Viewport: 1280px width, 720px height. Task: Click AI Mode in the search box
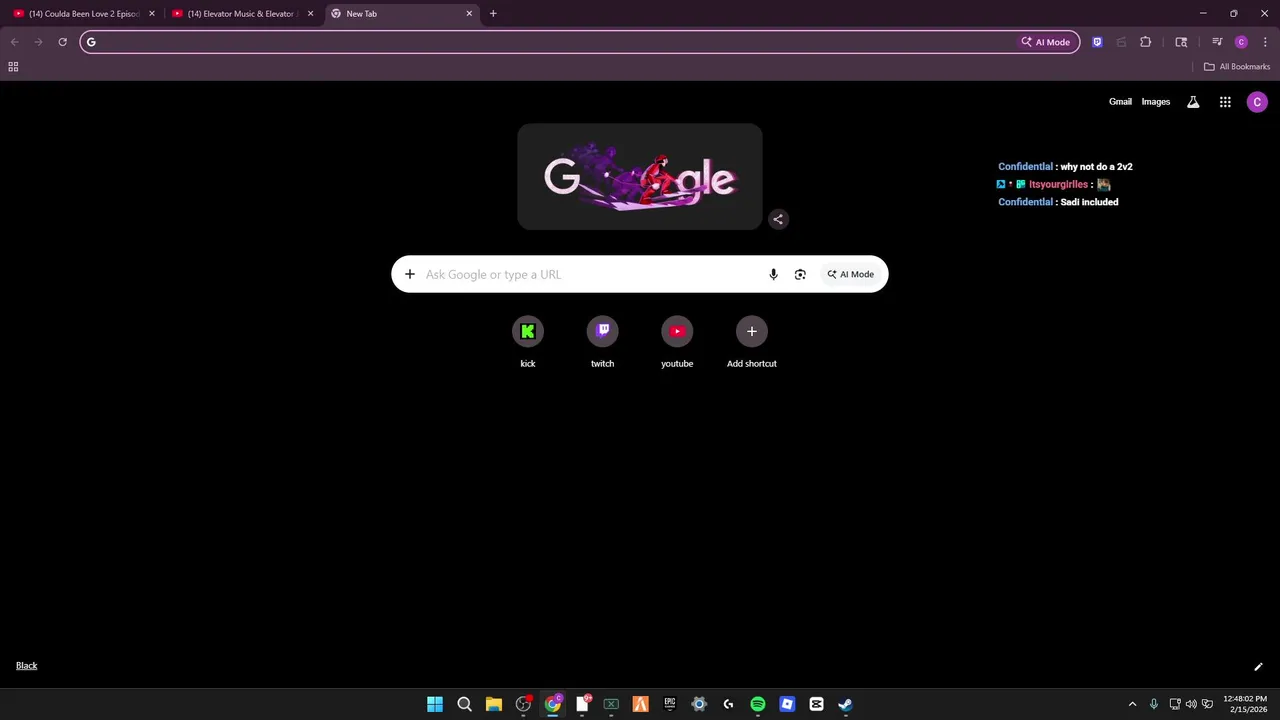(x=850, y=274)
